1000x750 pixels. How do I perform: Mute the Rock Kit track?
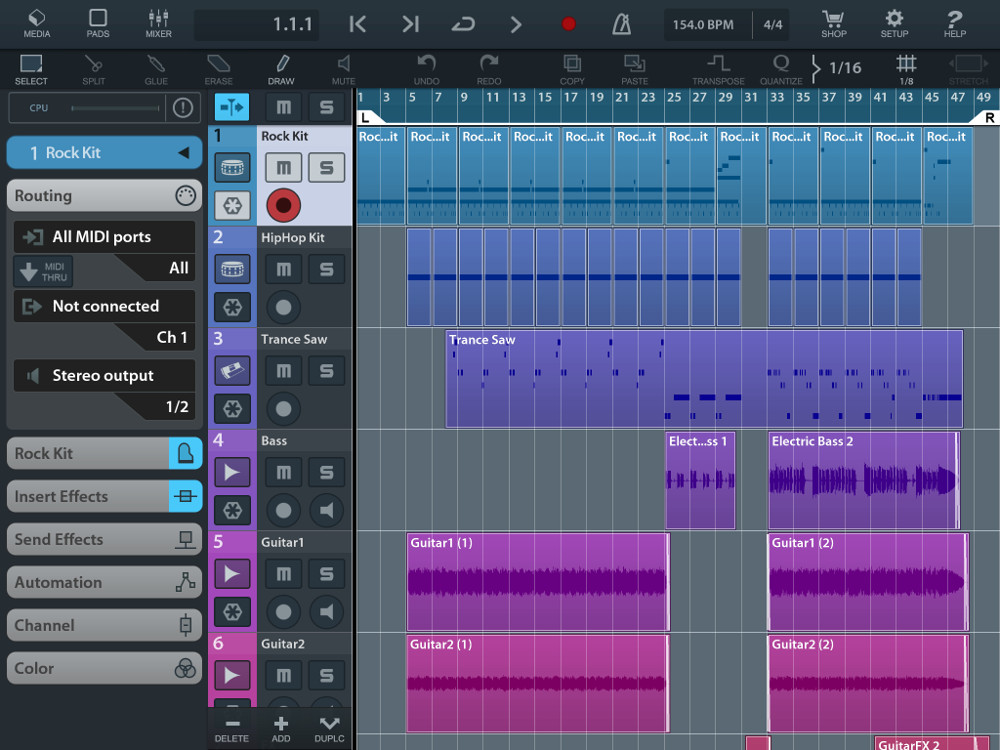pos(283,168)
